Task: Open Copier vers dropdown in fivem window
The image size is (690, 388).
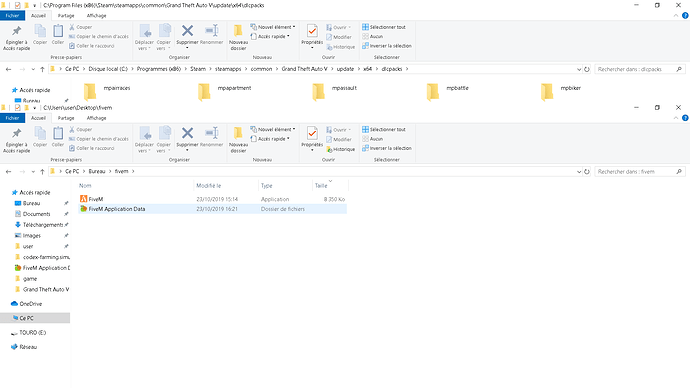Action: 163,139
